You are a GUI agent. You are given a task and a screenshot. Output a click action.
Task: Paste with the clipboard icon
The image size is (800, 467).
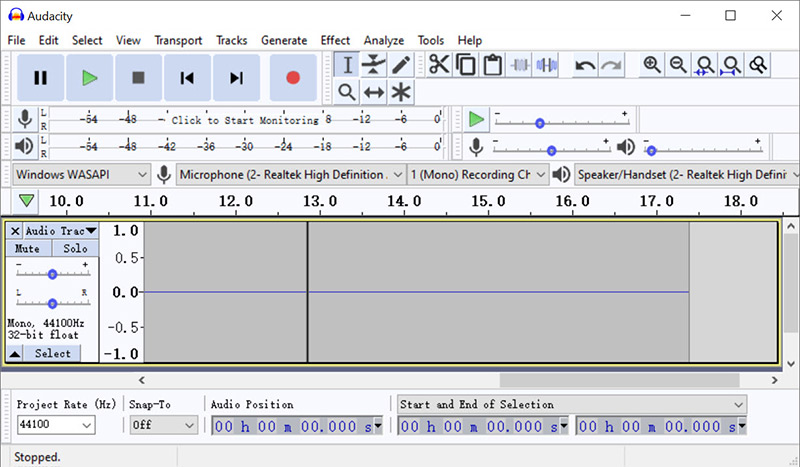(492, 65)
